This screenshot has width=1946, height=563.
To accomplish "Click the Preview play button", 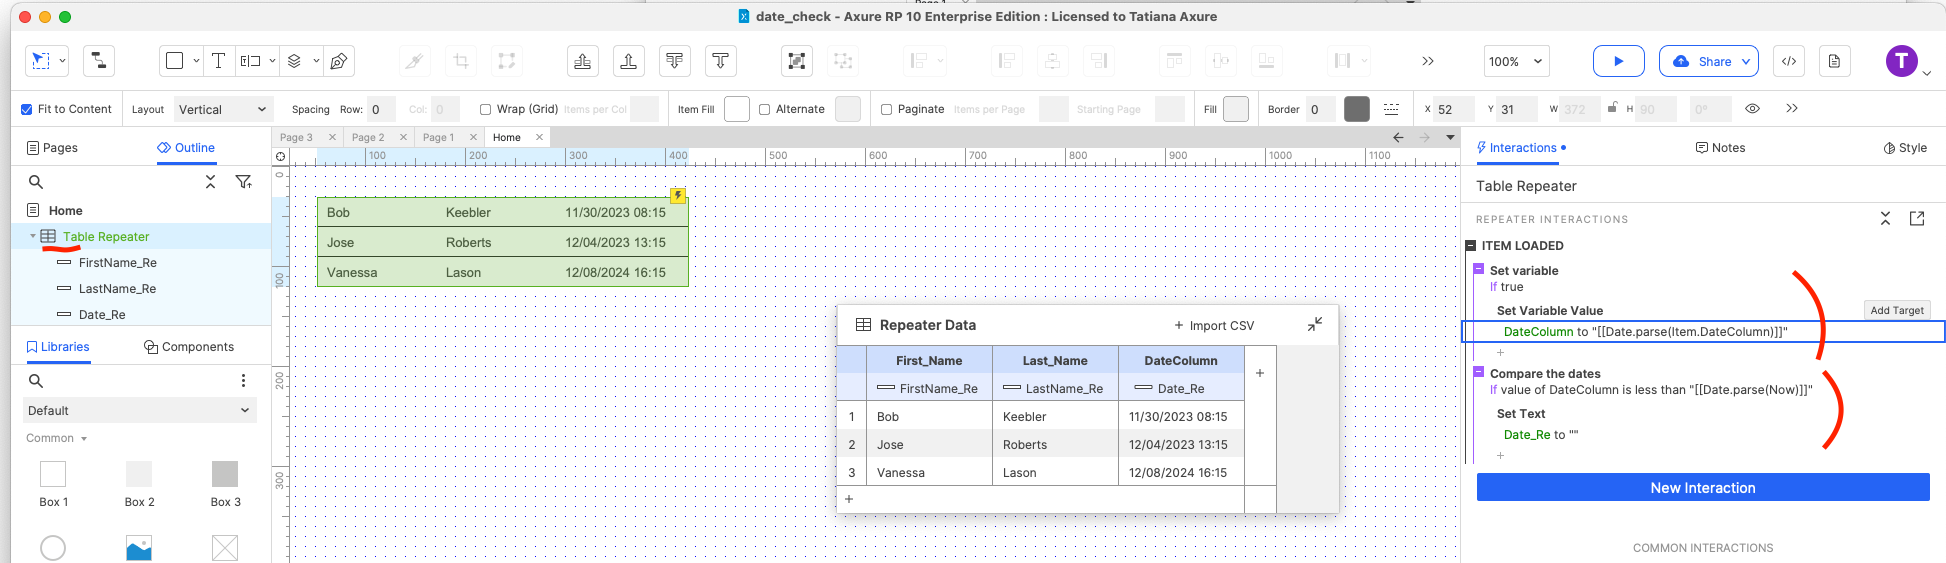I will tap(1618, 61).
